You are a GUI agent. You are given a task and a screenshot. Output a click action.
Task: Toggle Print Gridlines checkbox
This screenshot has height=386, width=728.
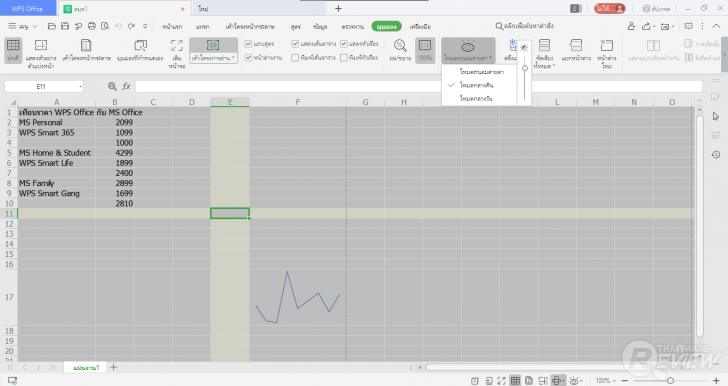(x=295, y=58)
